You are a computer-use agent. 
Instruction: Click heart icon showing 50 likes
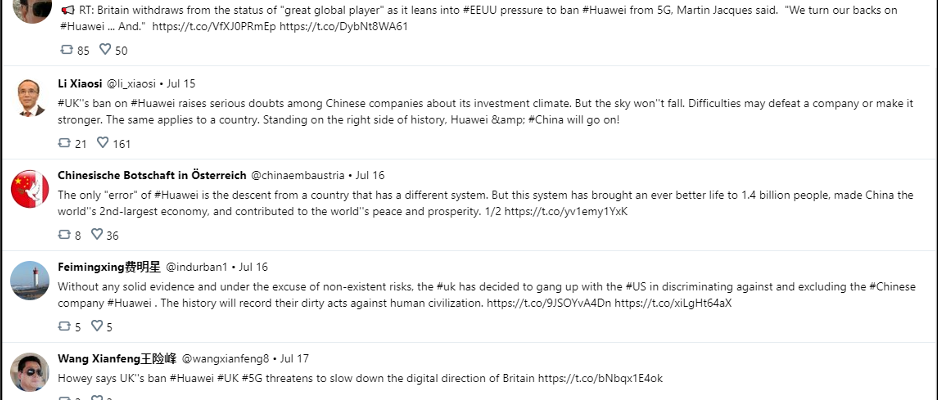pyautogui.click(x=105, y=49)
